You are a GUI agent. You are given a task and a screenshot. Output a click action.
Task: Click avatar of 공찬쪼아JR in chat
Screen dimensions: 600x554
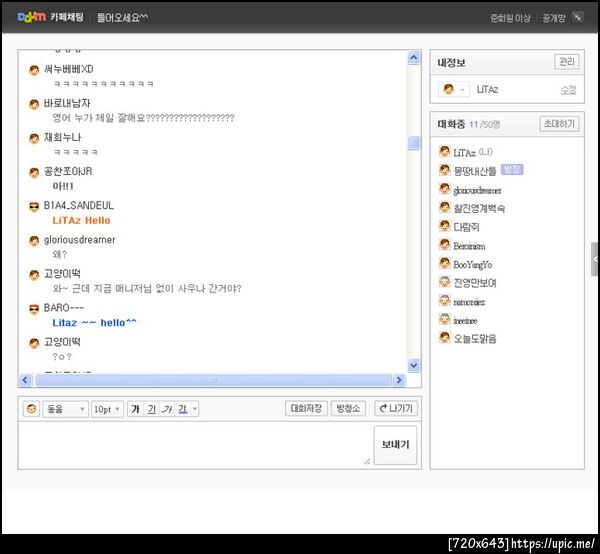click(34, 173)
